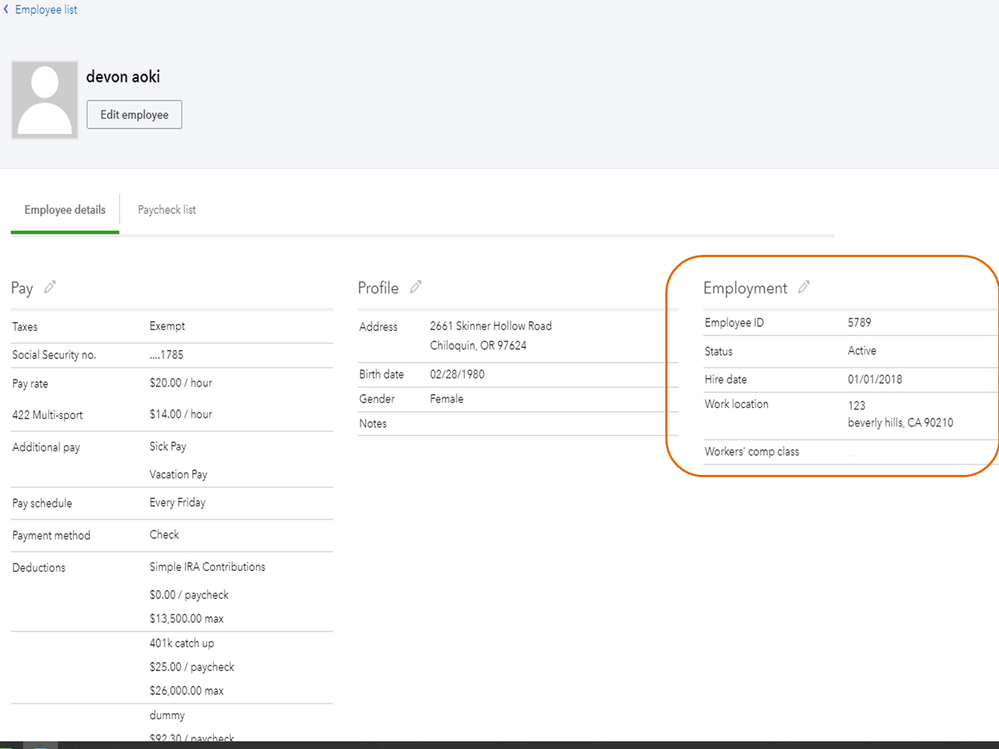Viewport: 999px width, 749px height.
Task: Click the employee avatar placeholder image
Action: 45,100
